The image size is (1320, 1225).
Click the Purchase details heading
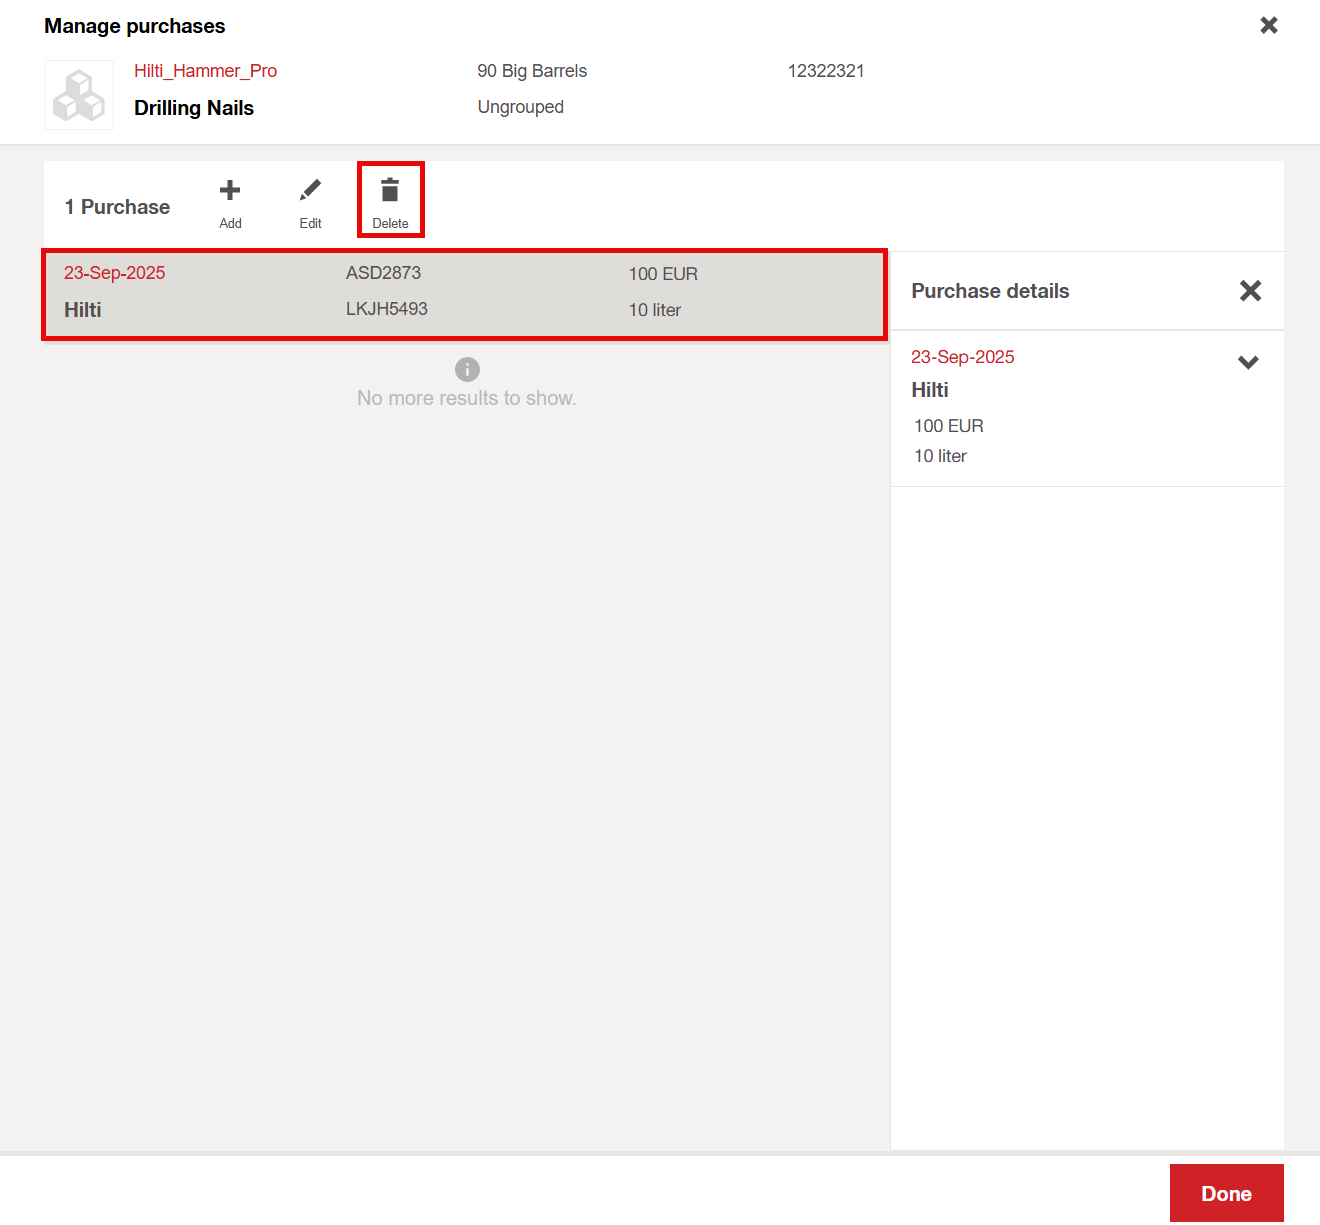pyautogui.click(x=990, y=291)
